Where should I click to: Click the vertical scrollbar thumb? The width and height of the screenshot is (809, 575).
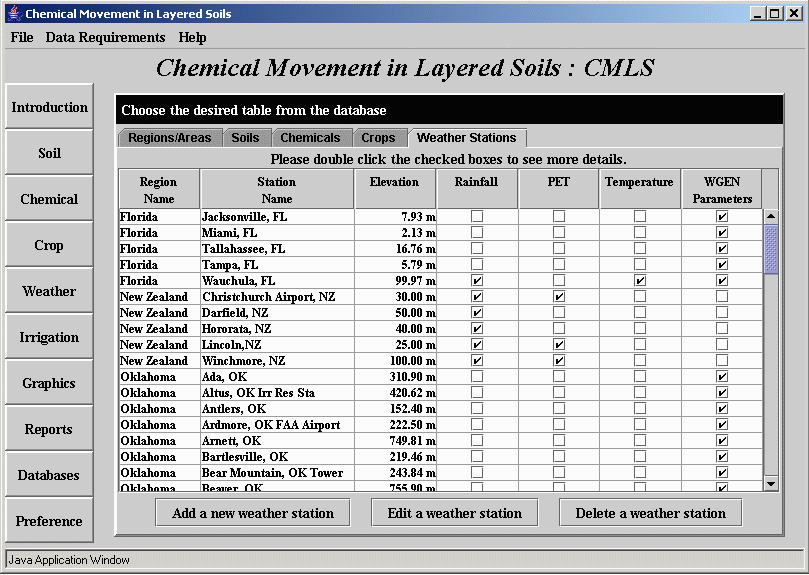pyautogui.click(x=771, y=249)
